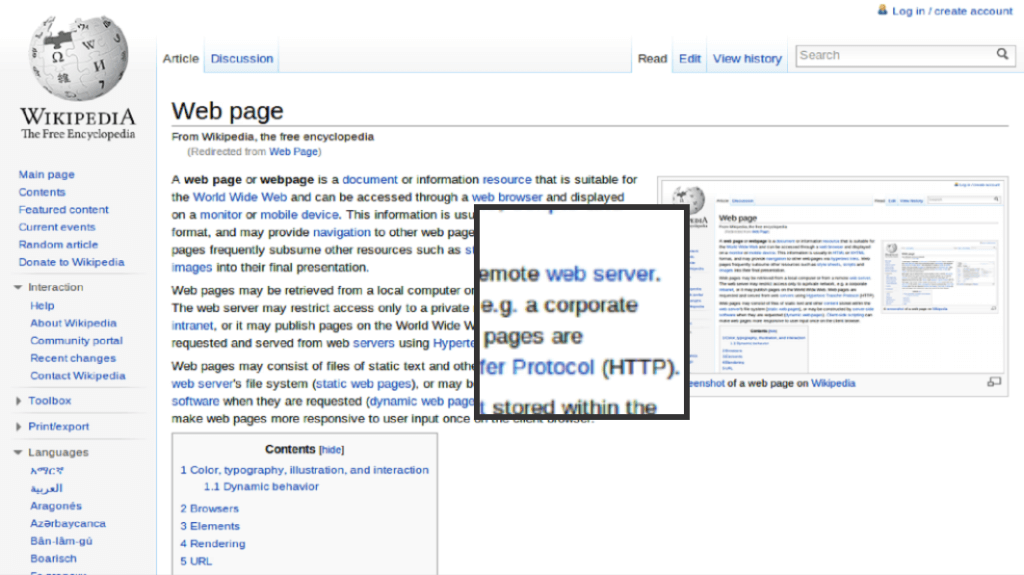Follow the software link
The width and height of the screenshot is (1024, 575).
pyautogui.click(x=195, y=402)
